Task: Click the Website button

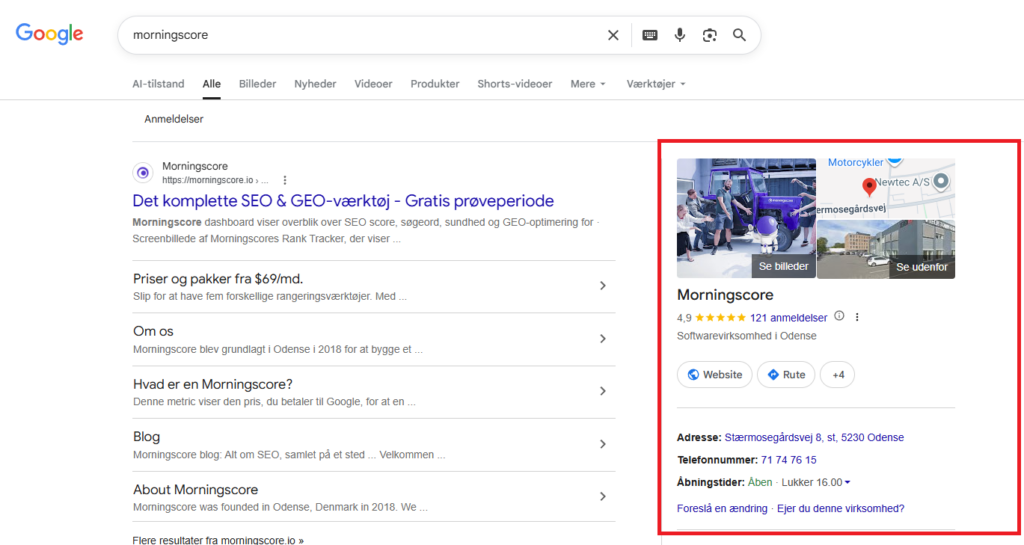Action: [x=714, y=375]
